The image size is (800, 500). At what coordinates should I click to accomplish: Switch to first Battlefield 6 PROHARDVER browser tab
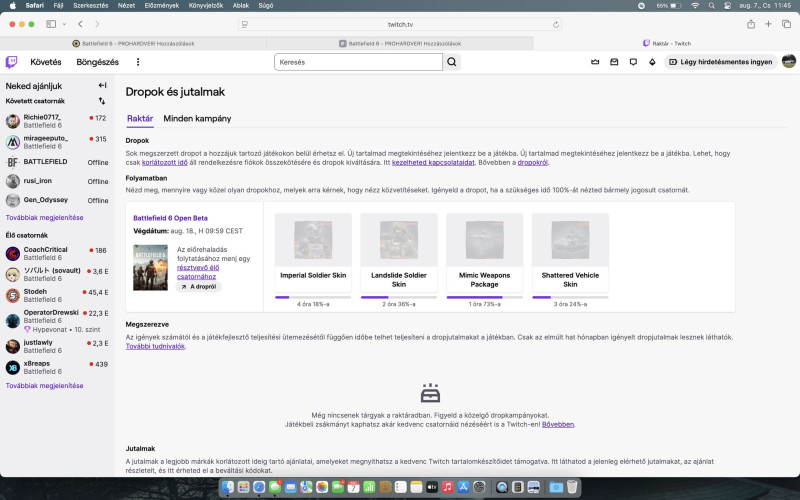[133, 43]
